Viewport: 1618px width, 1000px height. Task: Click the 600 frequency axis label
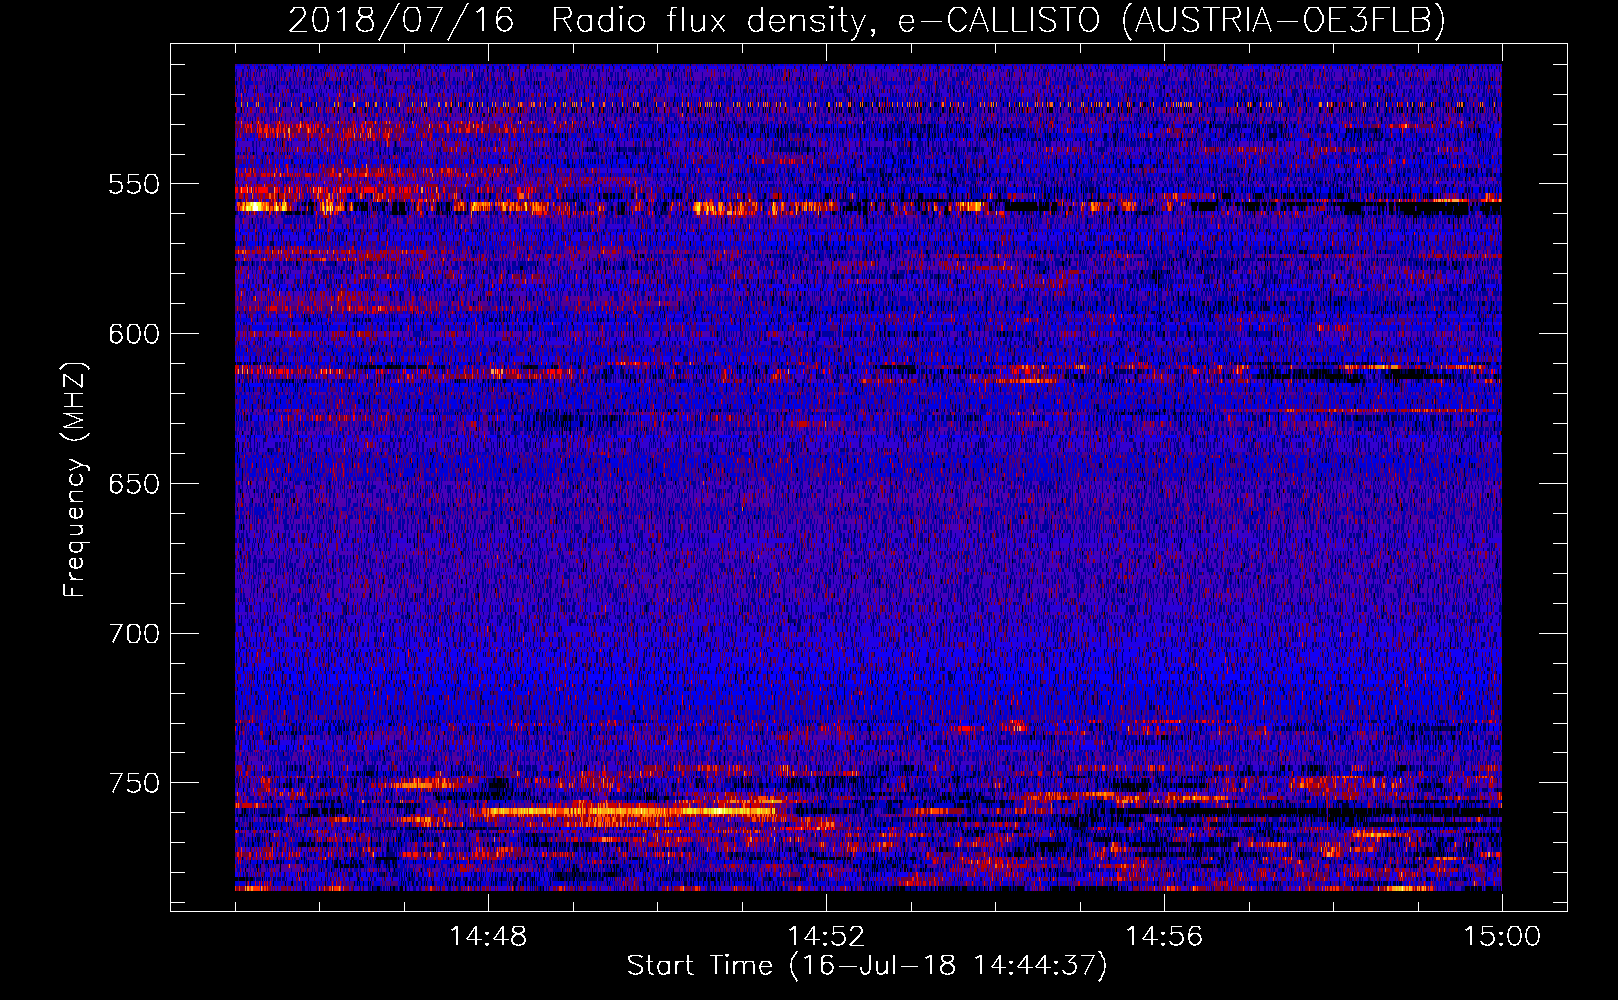(133, 334)
